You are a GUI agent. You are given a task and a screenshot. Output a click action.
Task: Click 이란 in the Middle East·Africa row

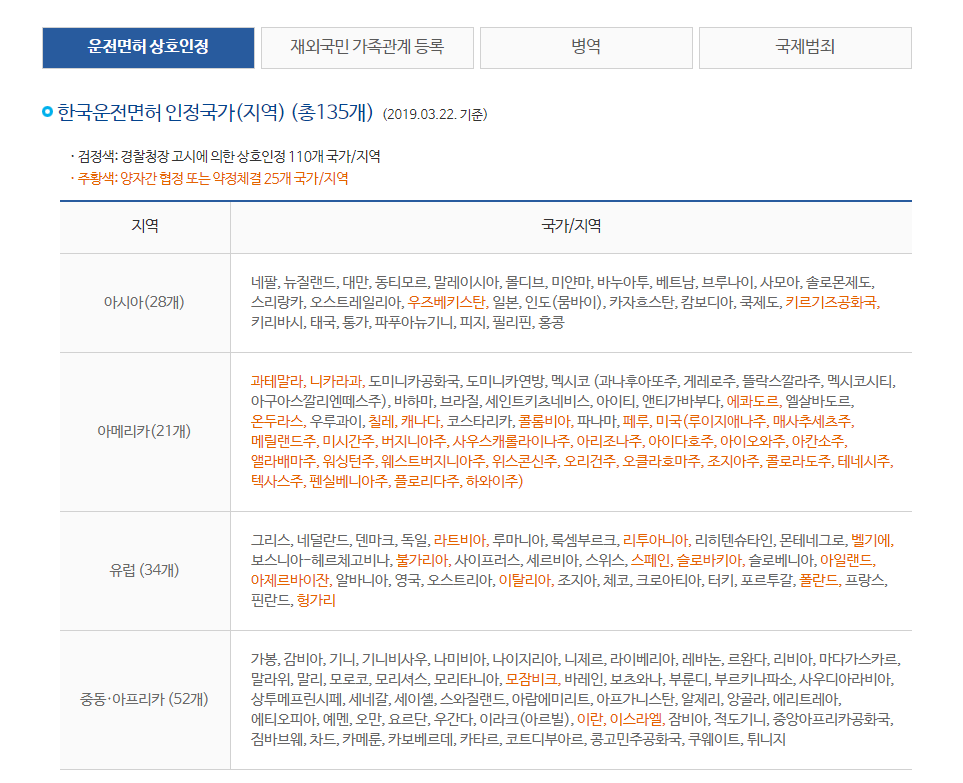point(590,719)
